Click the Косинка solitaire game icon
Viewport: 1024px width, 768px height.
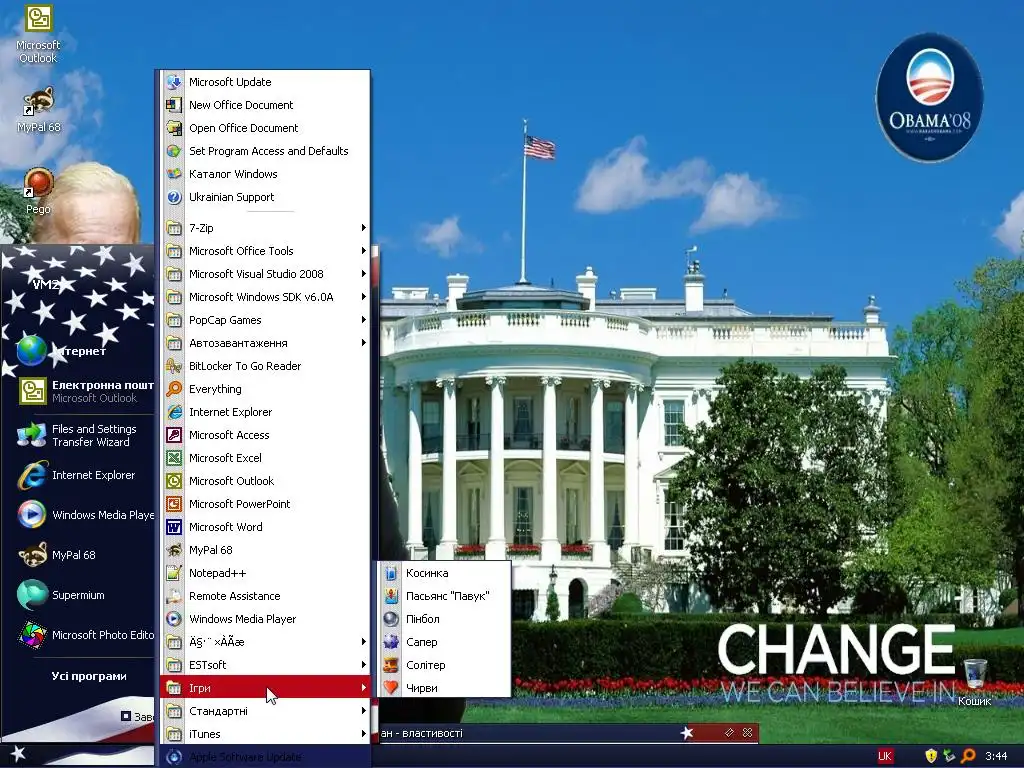(391, 573)
